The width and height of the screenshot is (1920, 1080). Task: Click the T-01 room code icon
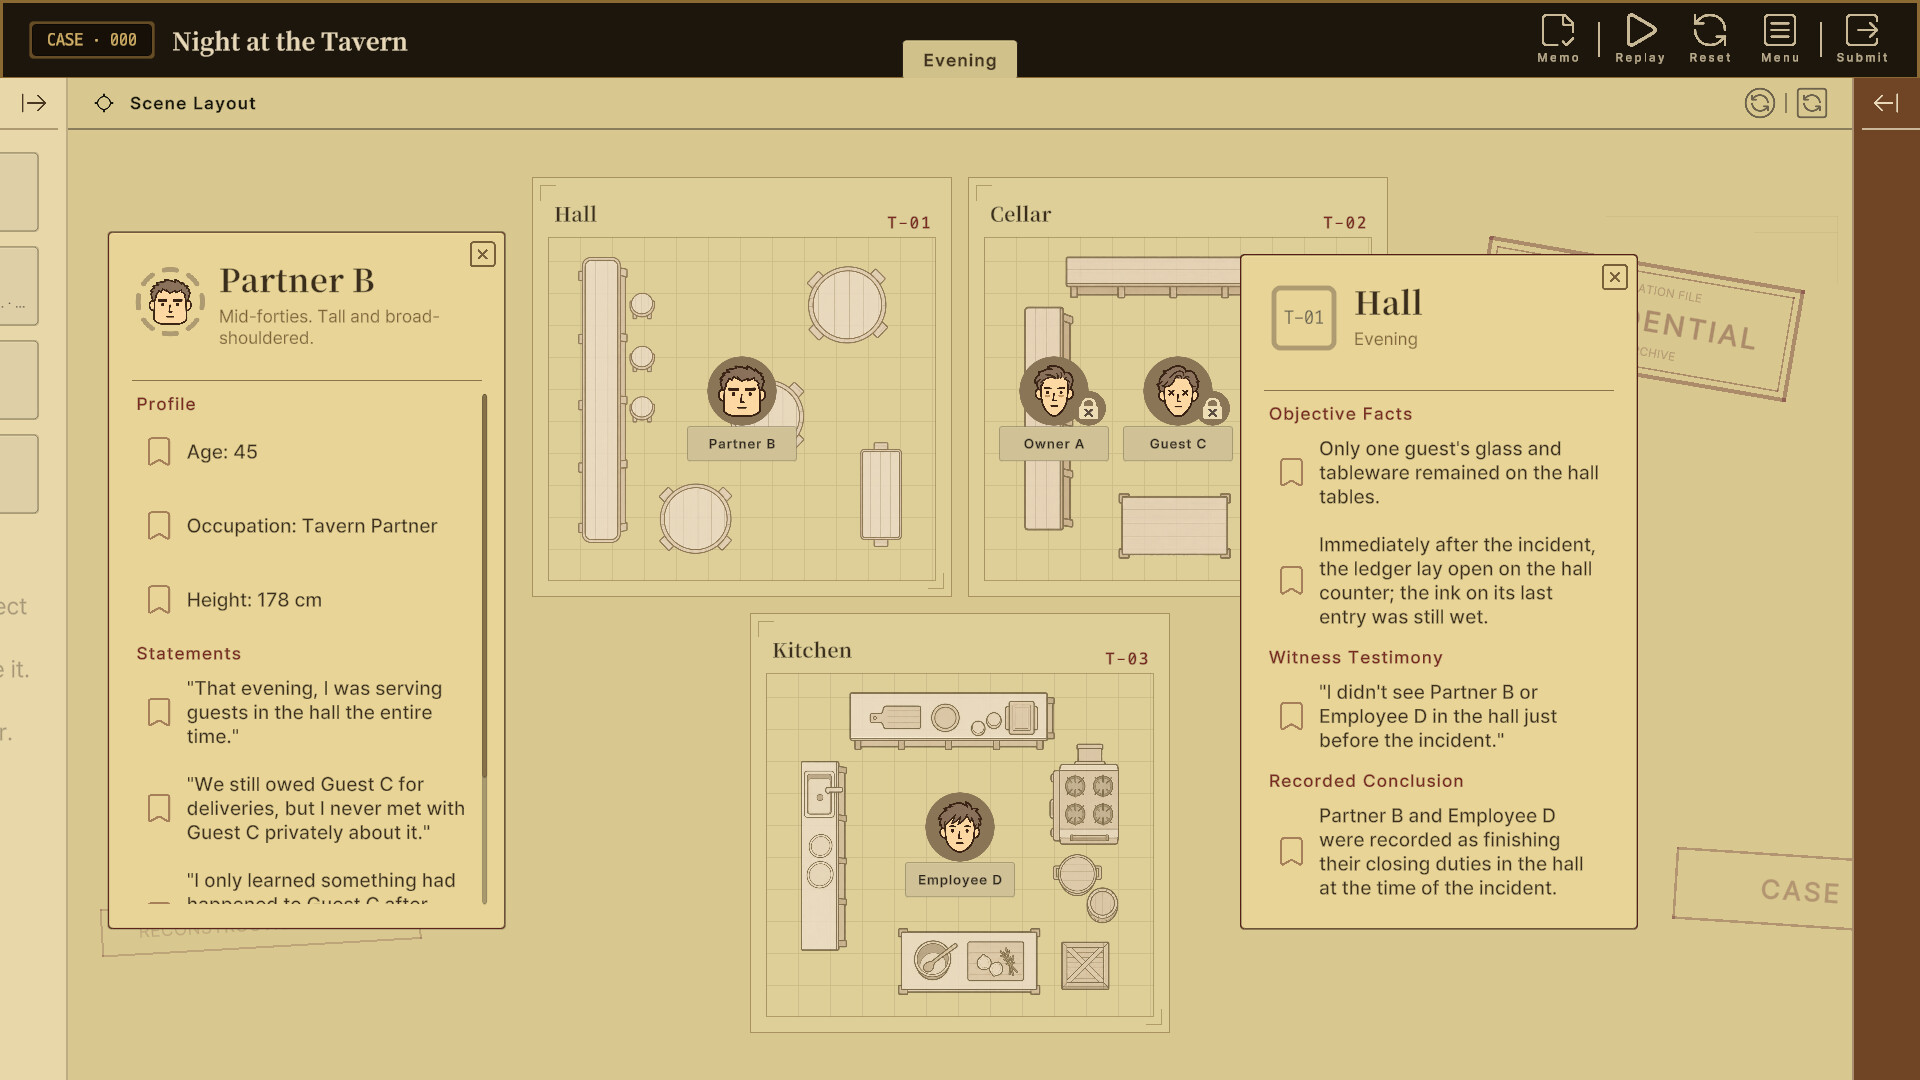[x=1304, y=318]
